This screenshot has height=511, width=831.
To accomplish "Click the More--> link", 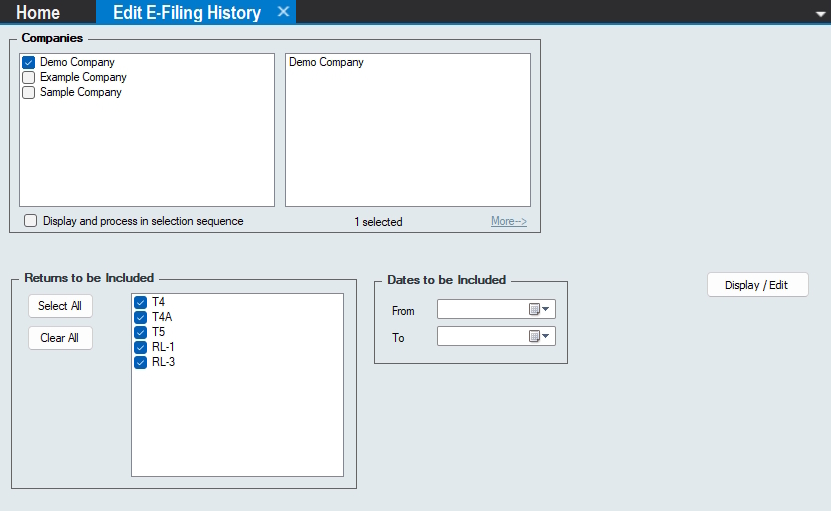I will pyautogui.click(x=508, y=221).
